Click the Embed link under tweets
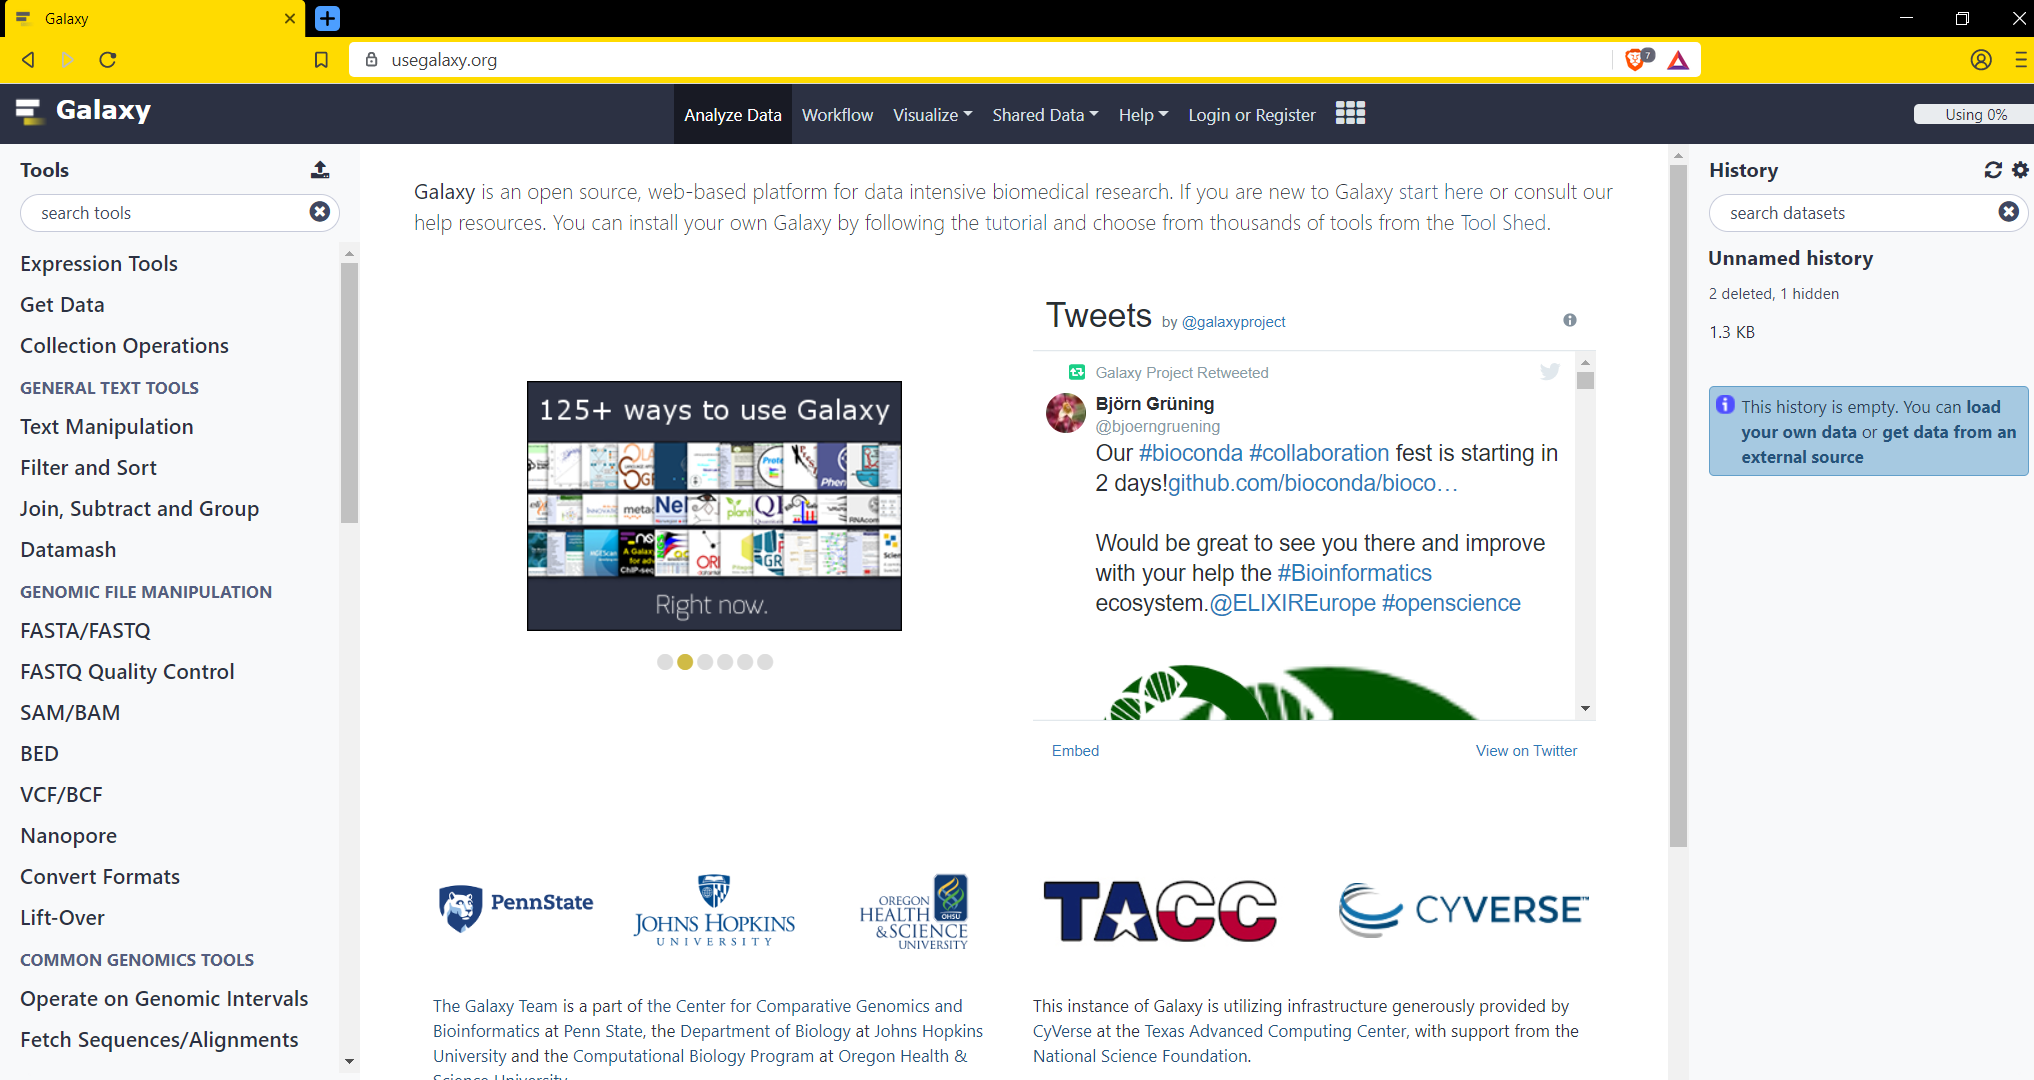 pos(1075,751)
